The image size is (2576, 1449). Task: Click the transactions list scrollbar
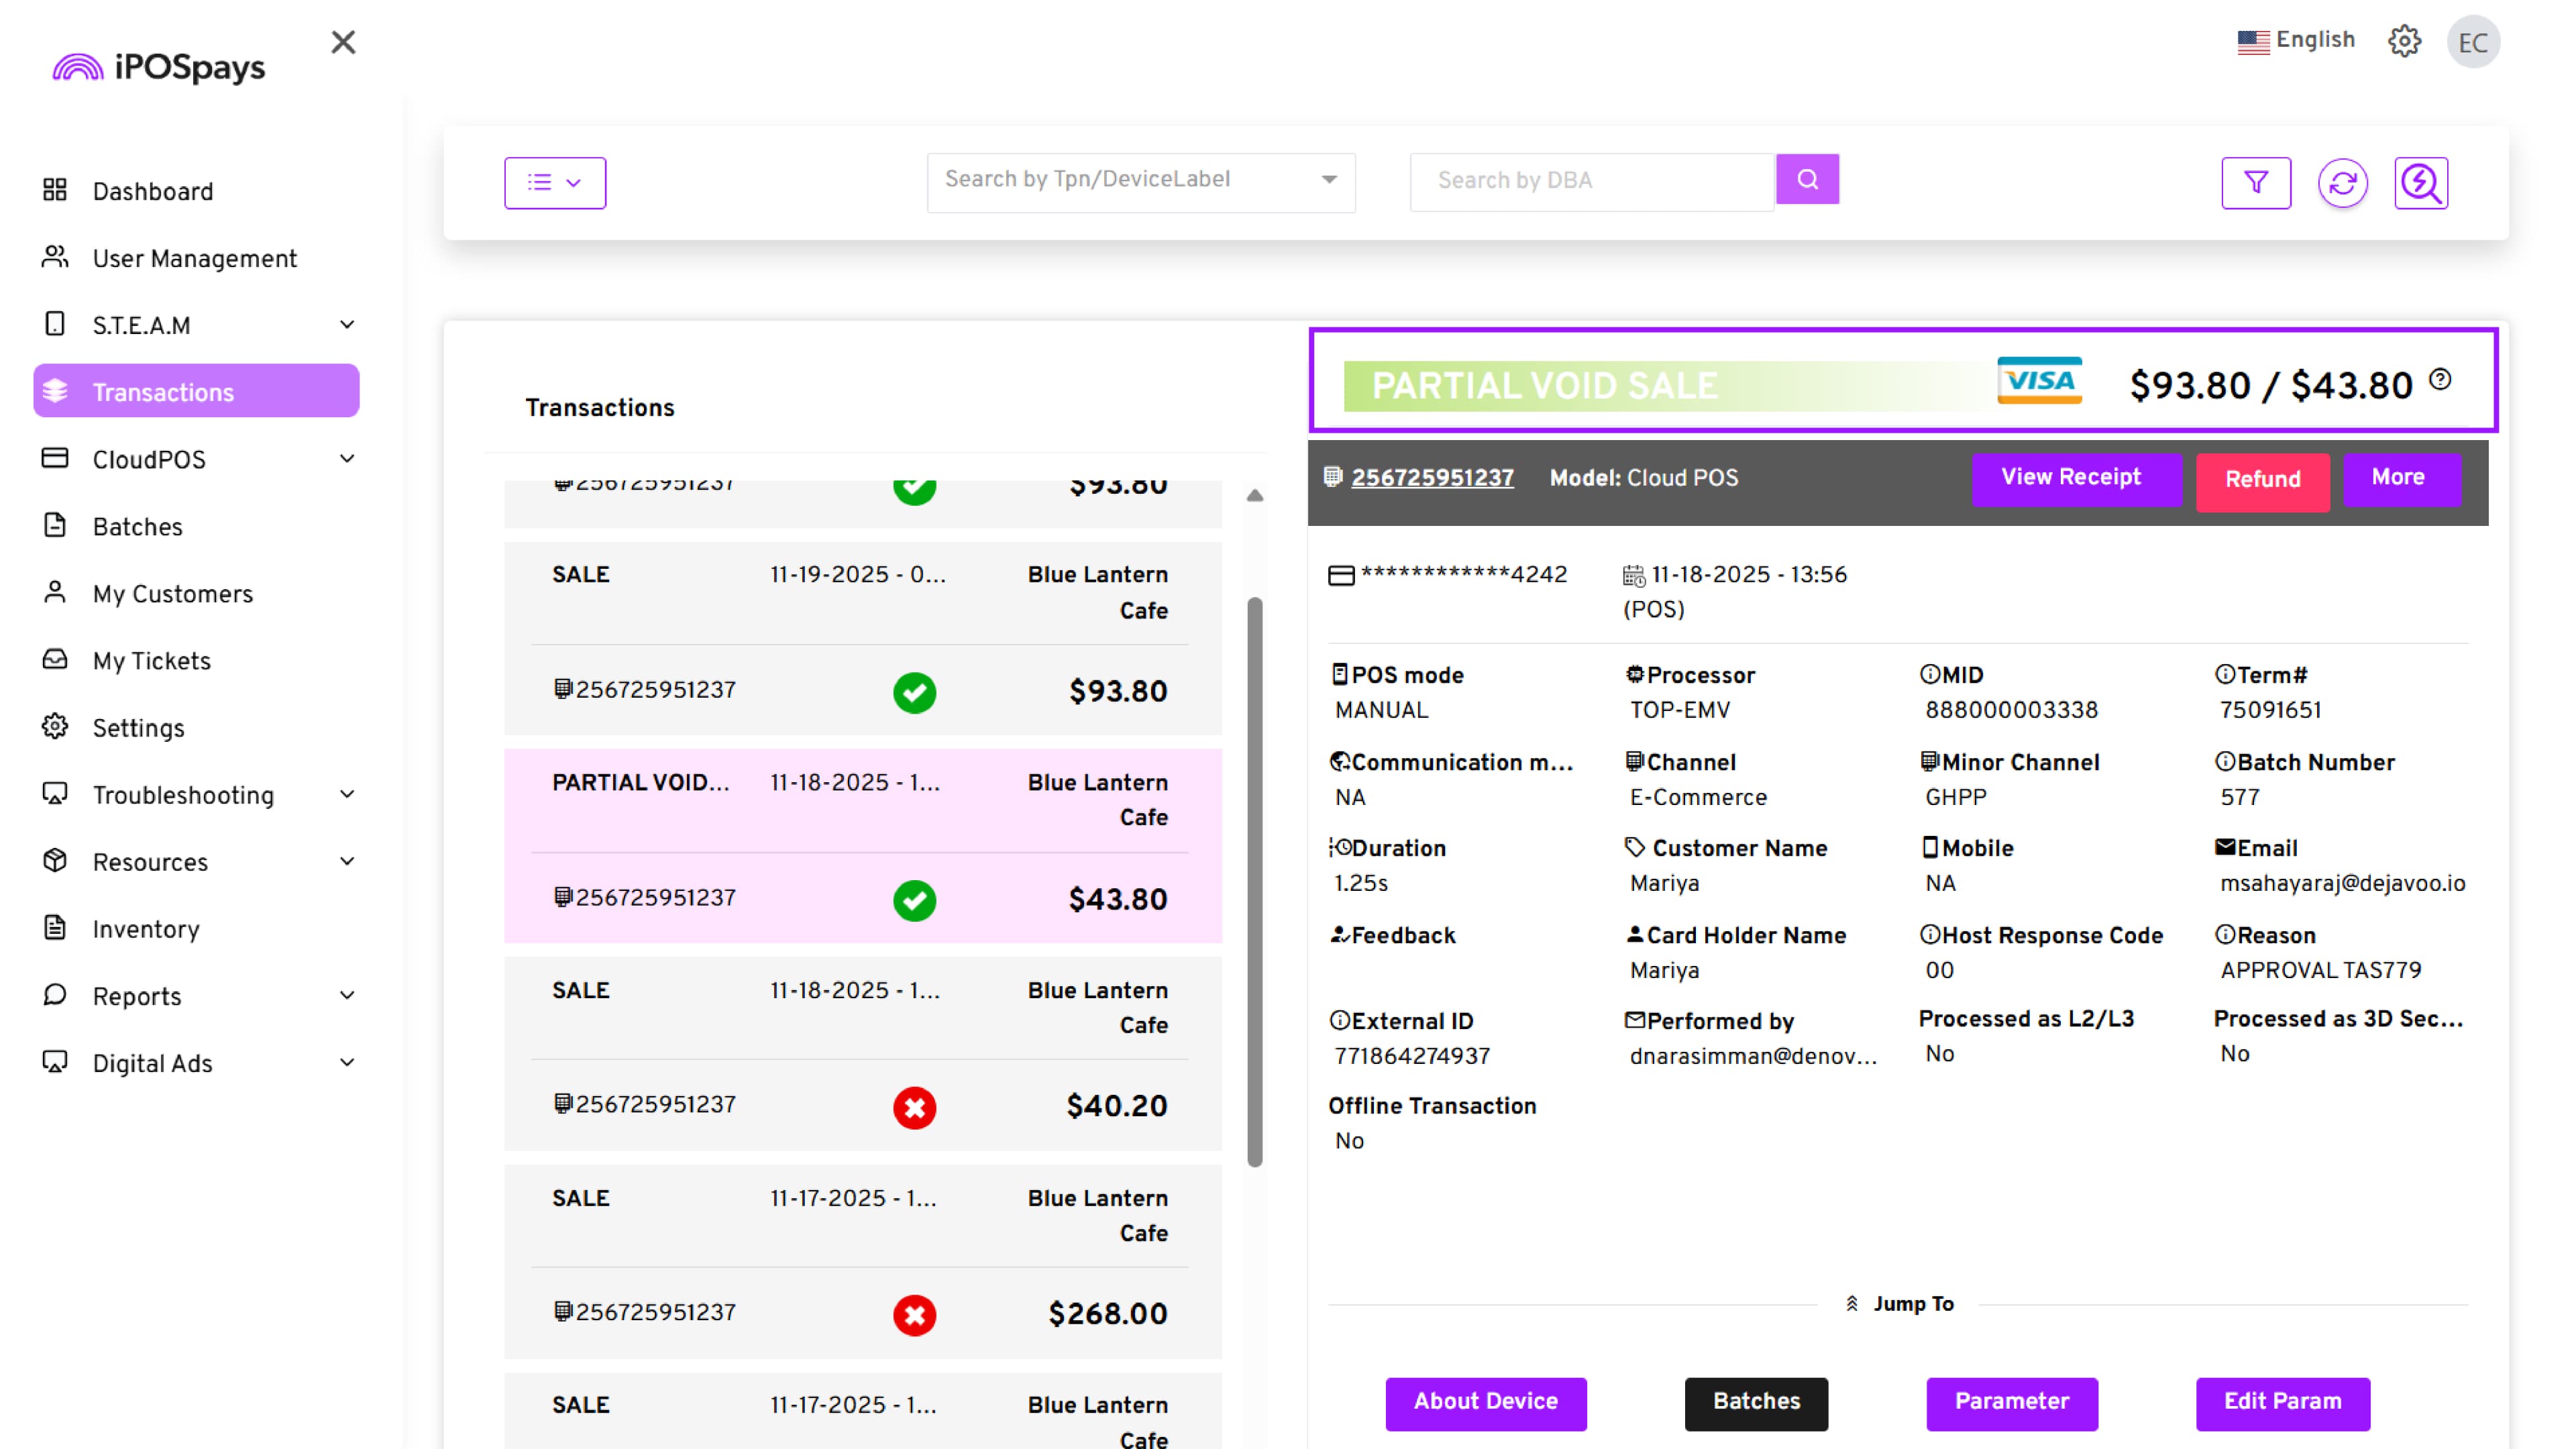point(1254,880)
